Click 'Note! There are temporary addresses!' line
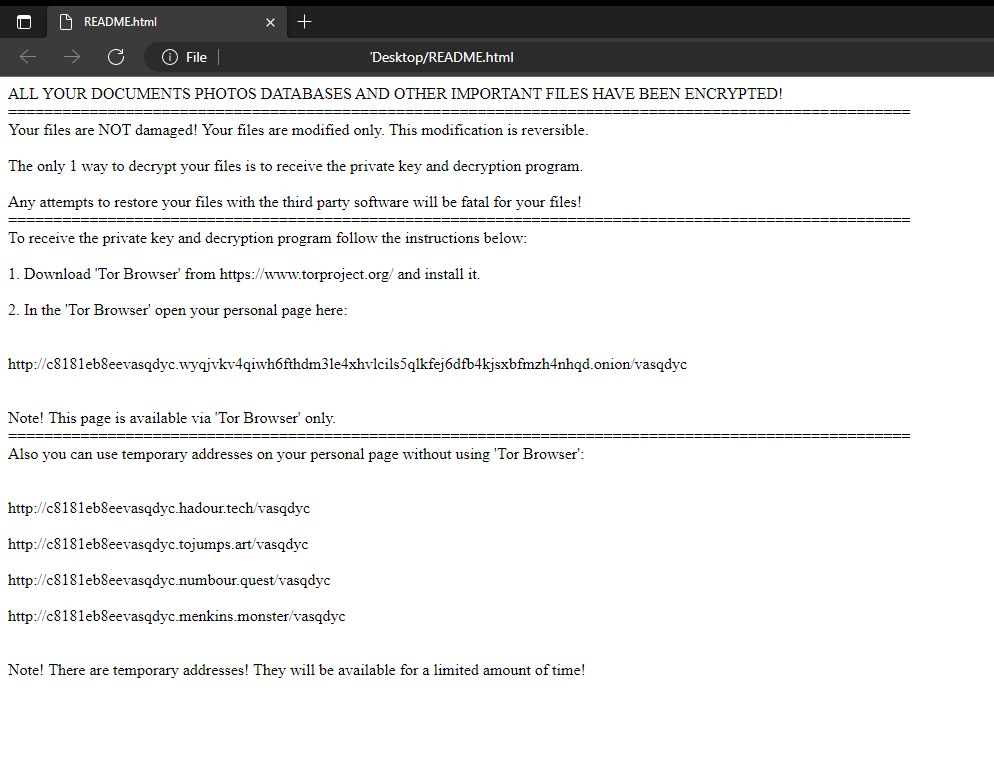The width and height of the screenshot is (994, 764). (297, 670)
